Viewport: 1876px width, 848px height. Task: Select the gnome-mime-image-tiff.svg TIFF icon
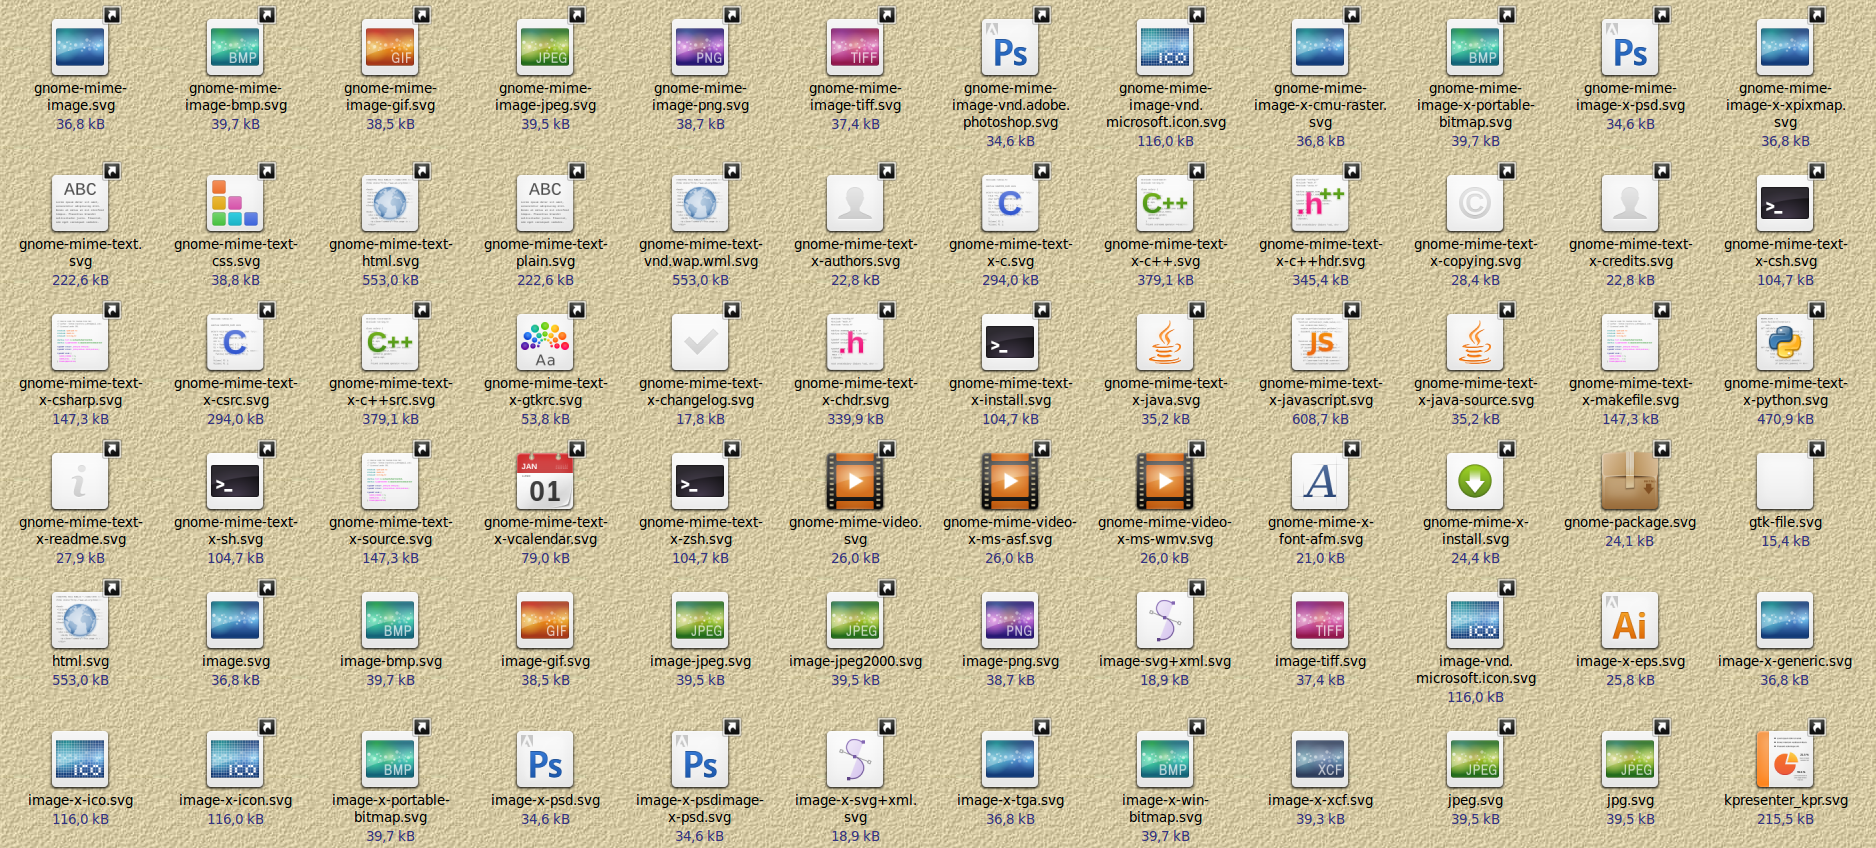point(855,47)
